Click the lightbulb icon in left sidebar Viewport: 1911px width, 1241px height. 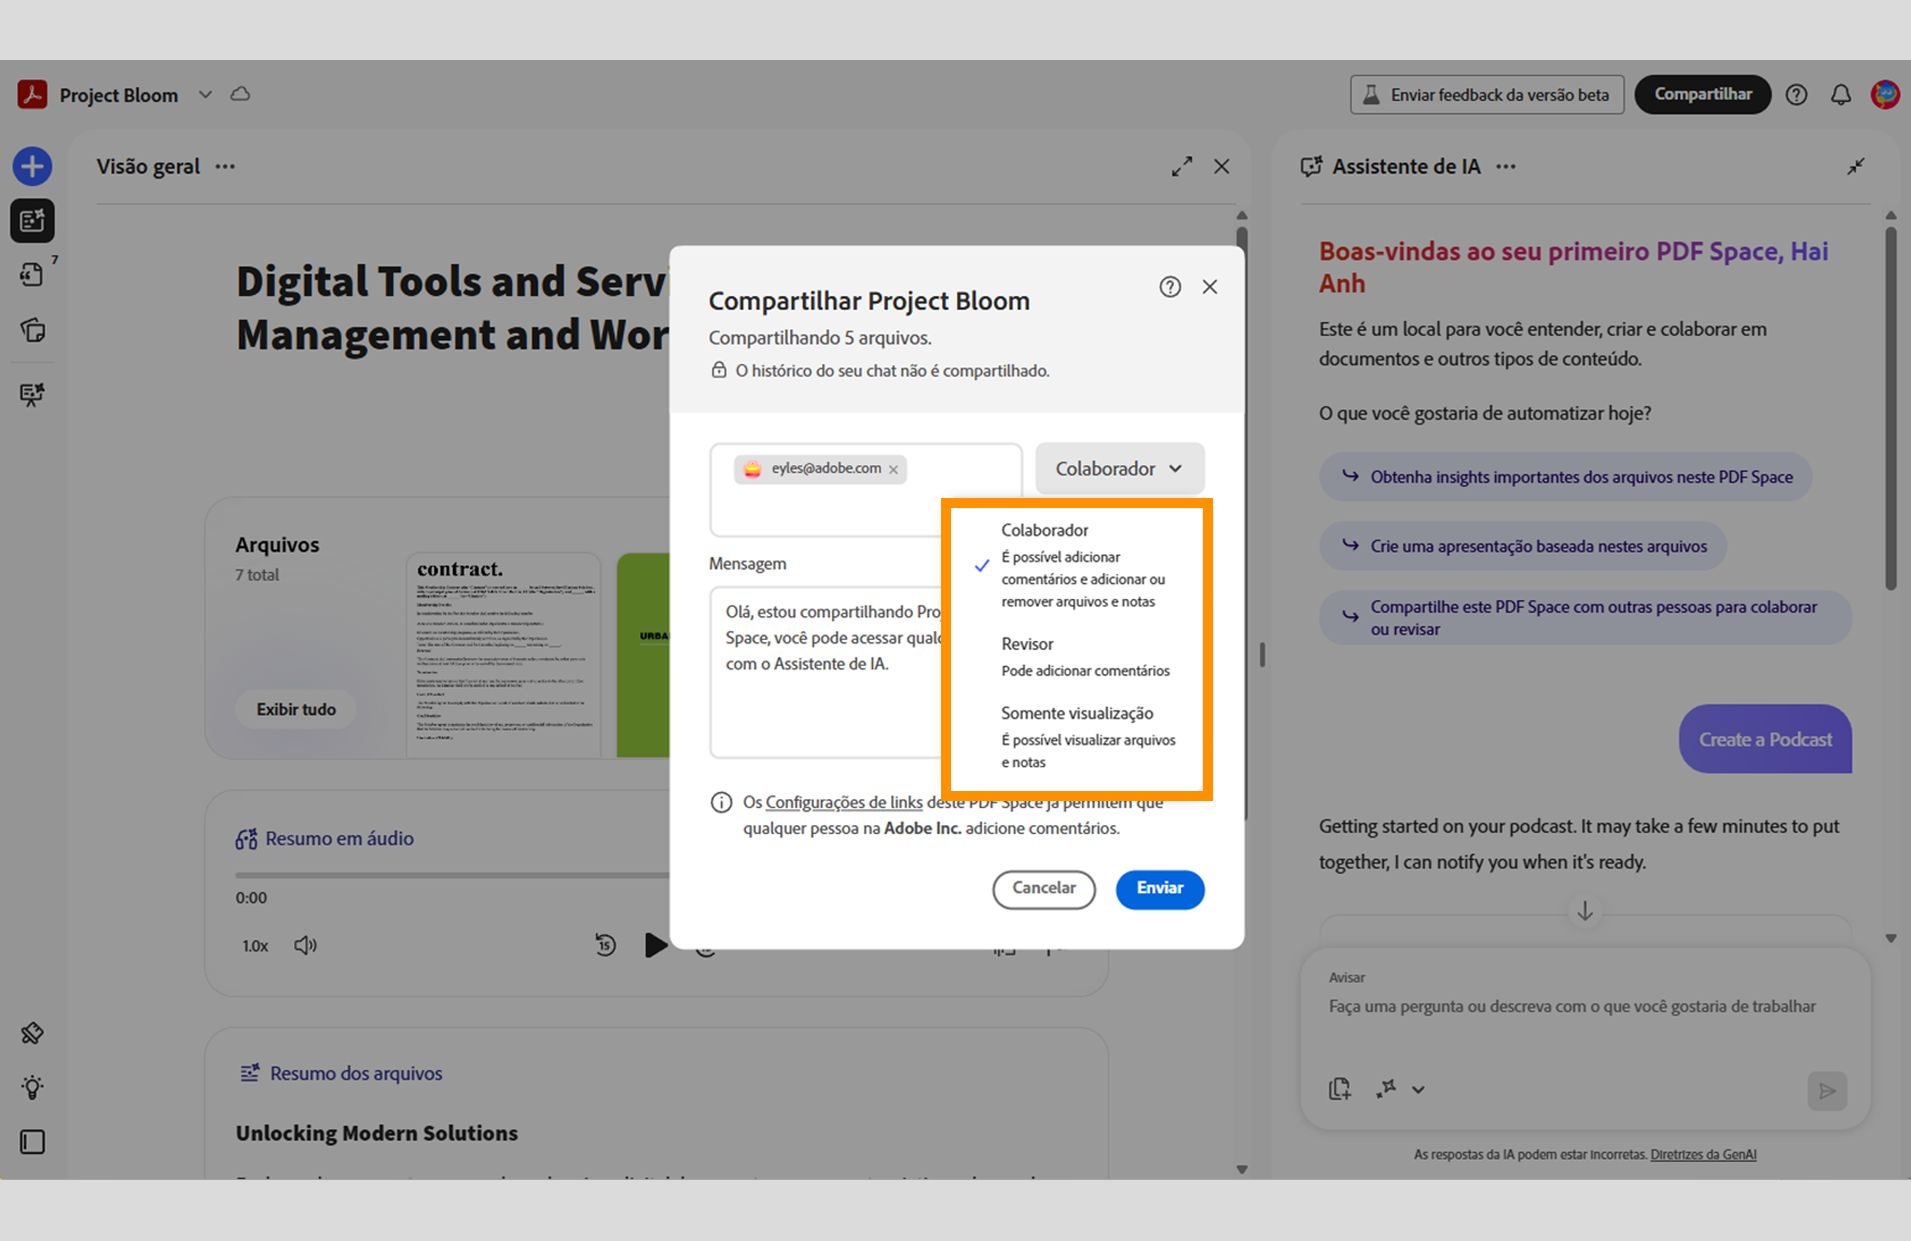pyautogui.click(x=32, y=1088)
